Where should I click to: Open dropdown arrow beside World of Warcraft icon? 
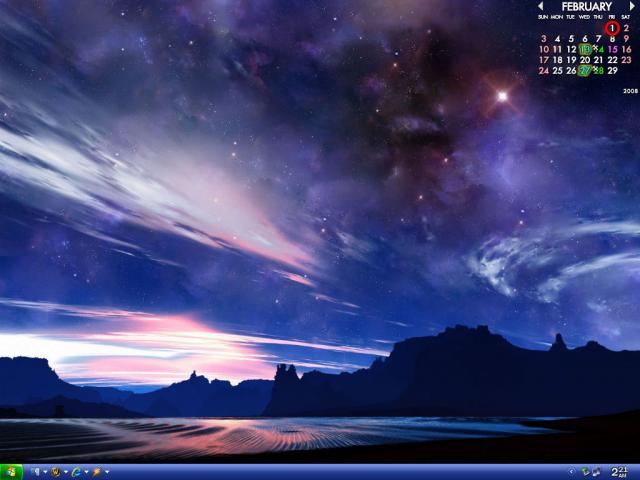[66, 472]
